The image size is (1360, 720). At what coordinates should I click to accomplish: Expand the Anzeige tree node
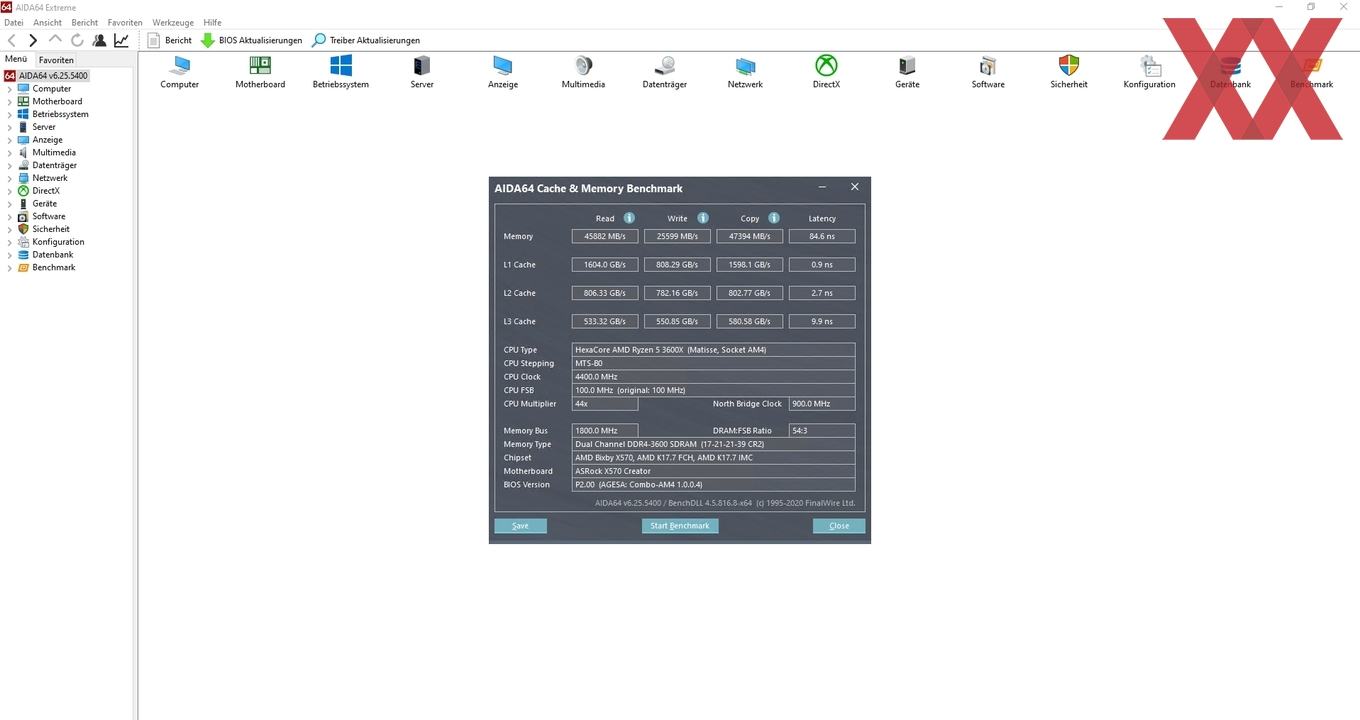pos(10,141)
